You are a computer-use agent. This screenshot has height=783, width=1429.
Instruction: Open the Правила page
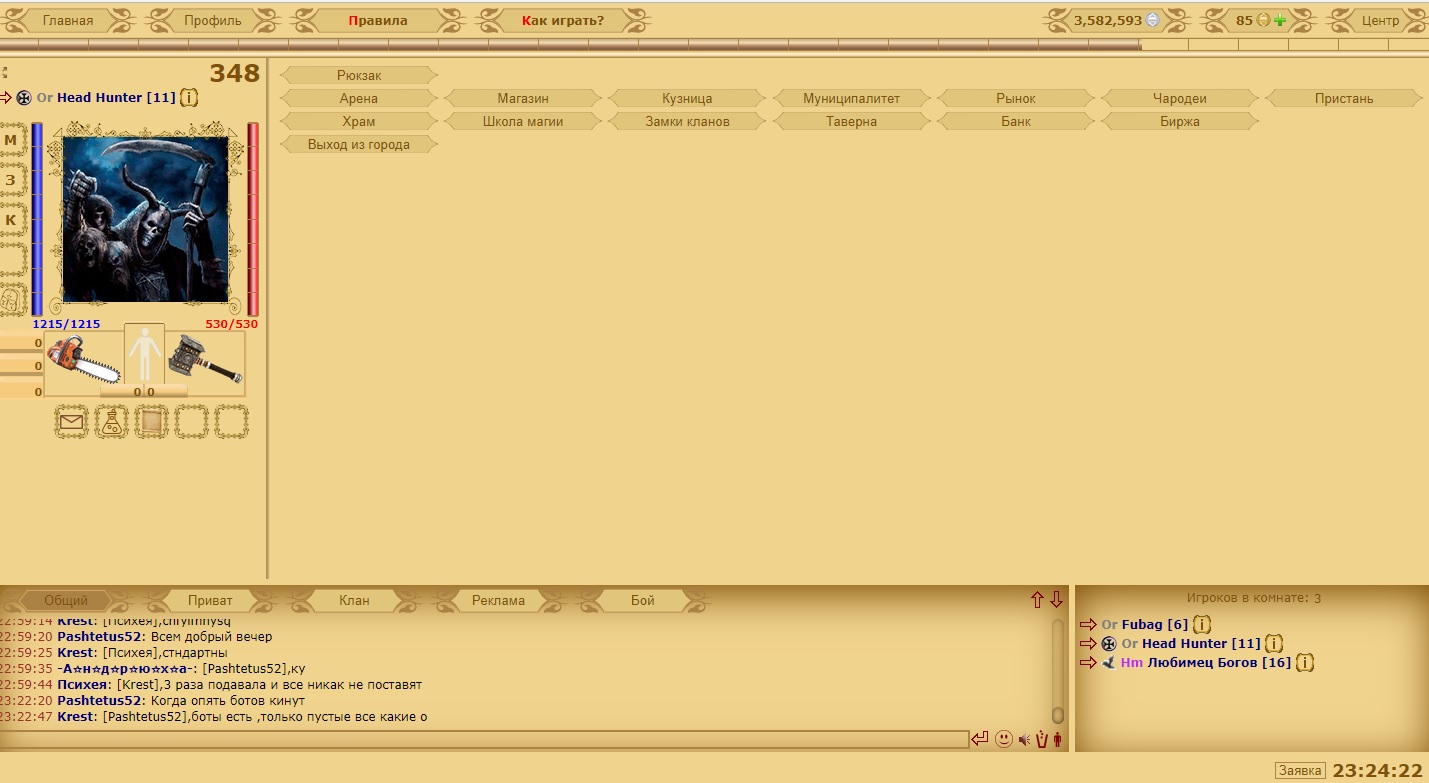coord(378,20)
